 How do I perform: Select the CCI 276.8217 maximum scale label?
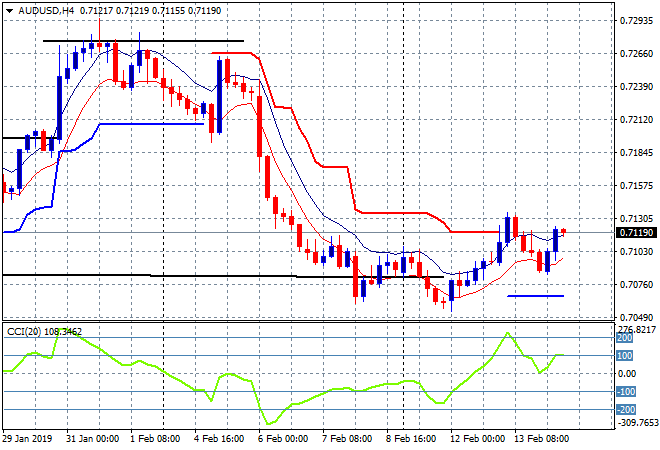click(637, 329)
